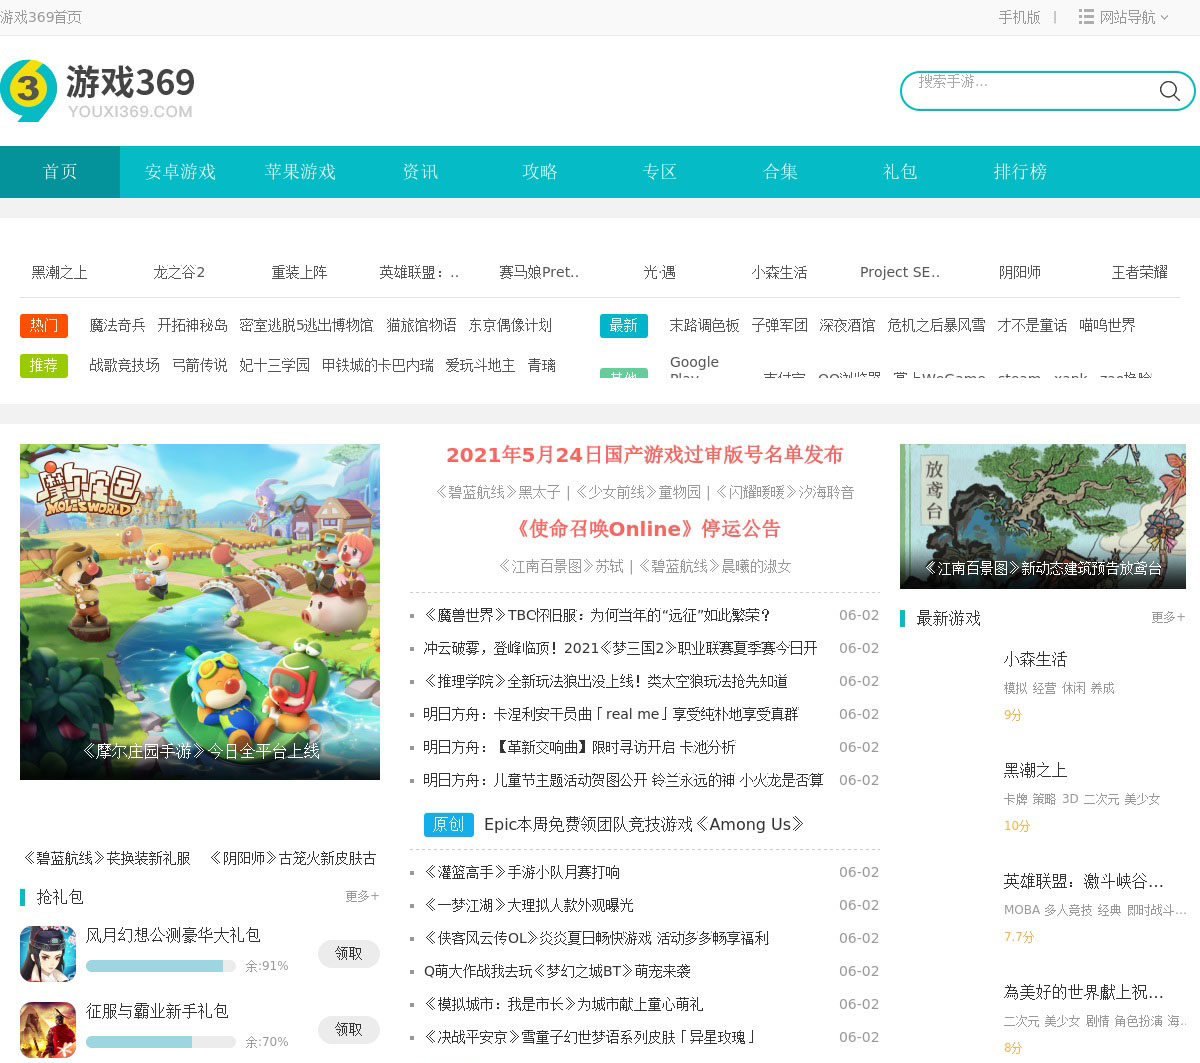Open the 江南百景图 news thumbnail
Viewport: 1200px width, 1063px height.
tap(1042, 516)
